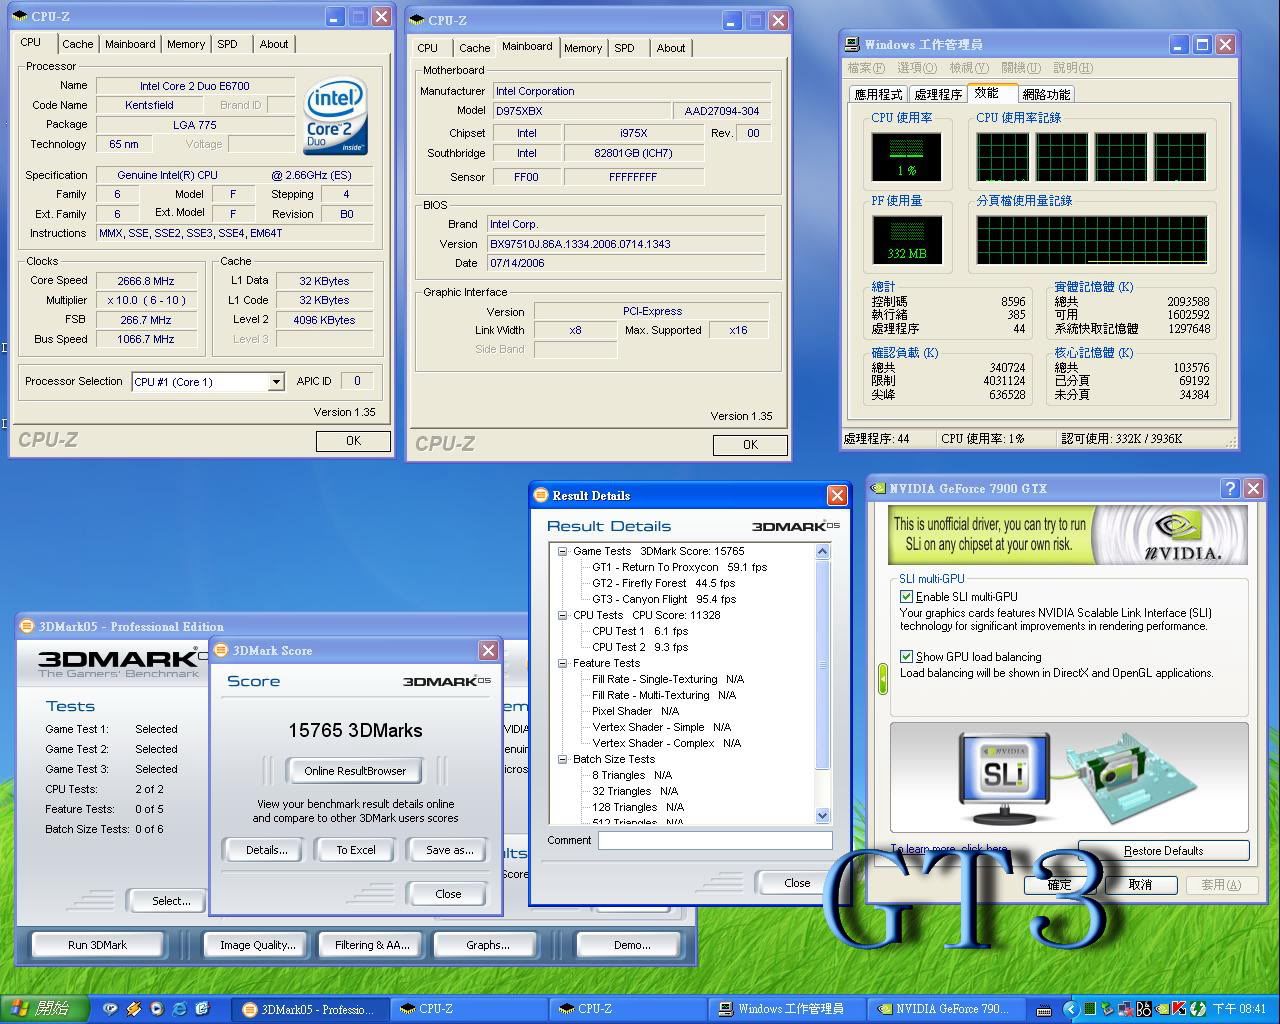Click the Demo... button
This screenshot has height=1024, width=1280.
click(x=632, y=945)
